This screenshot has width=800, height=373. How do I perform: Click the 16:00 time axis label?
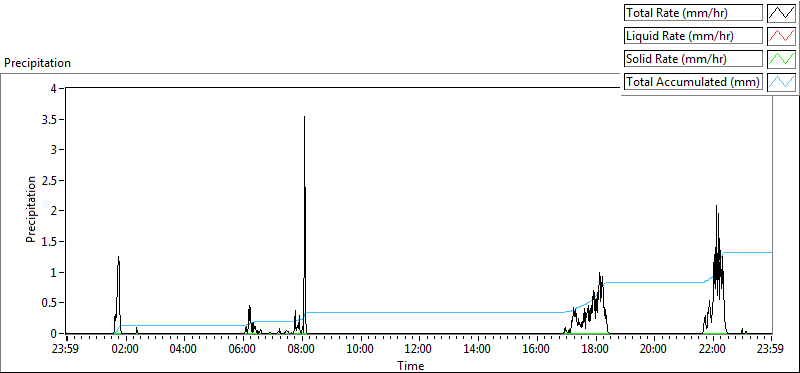click(536, 350)
